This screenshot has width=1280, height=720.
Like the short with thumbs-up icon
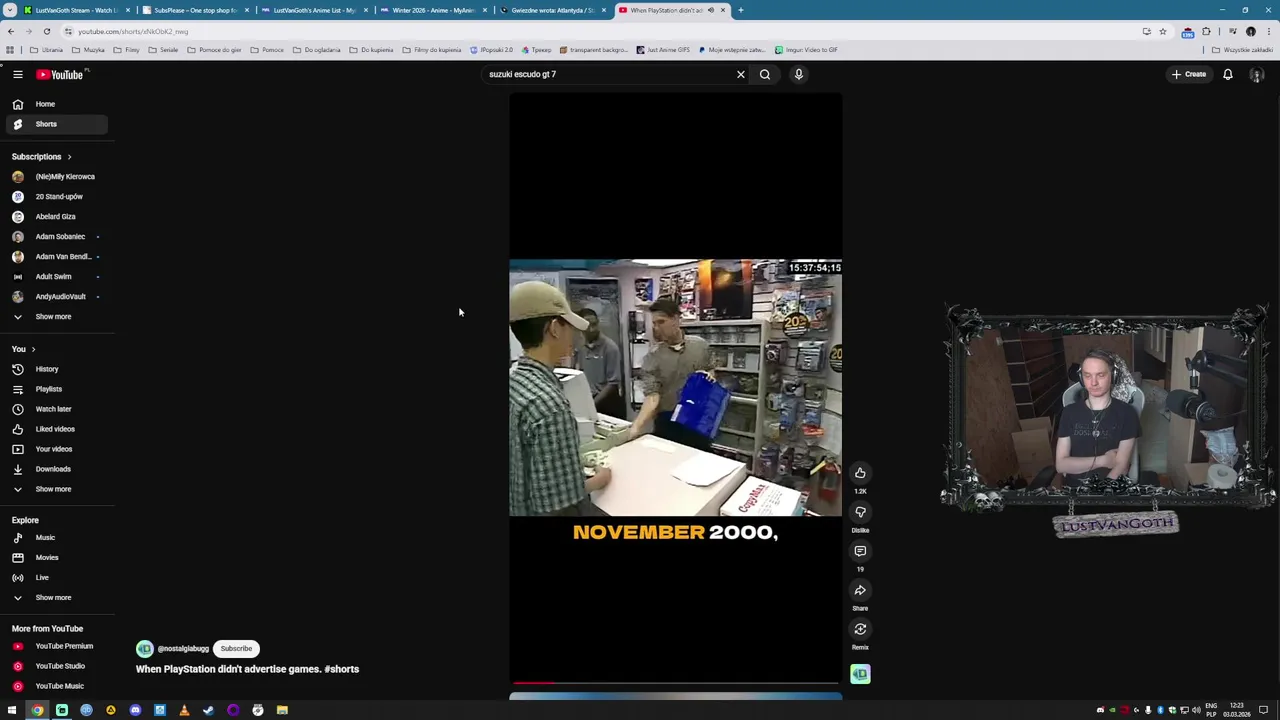[860, 473]
